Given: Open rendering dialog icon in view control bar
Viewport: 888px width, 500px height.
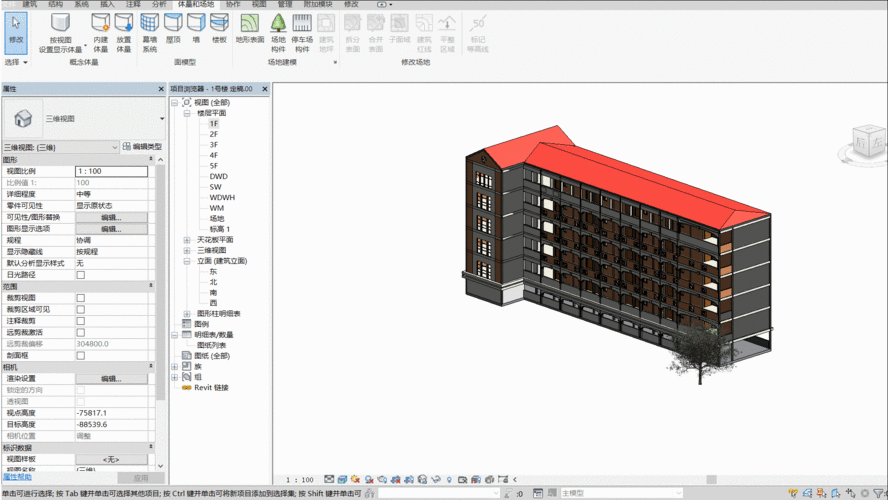Looking at the screenshot, I should point(382,479).
